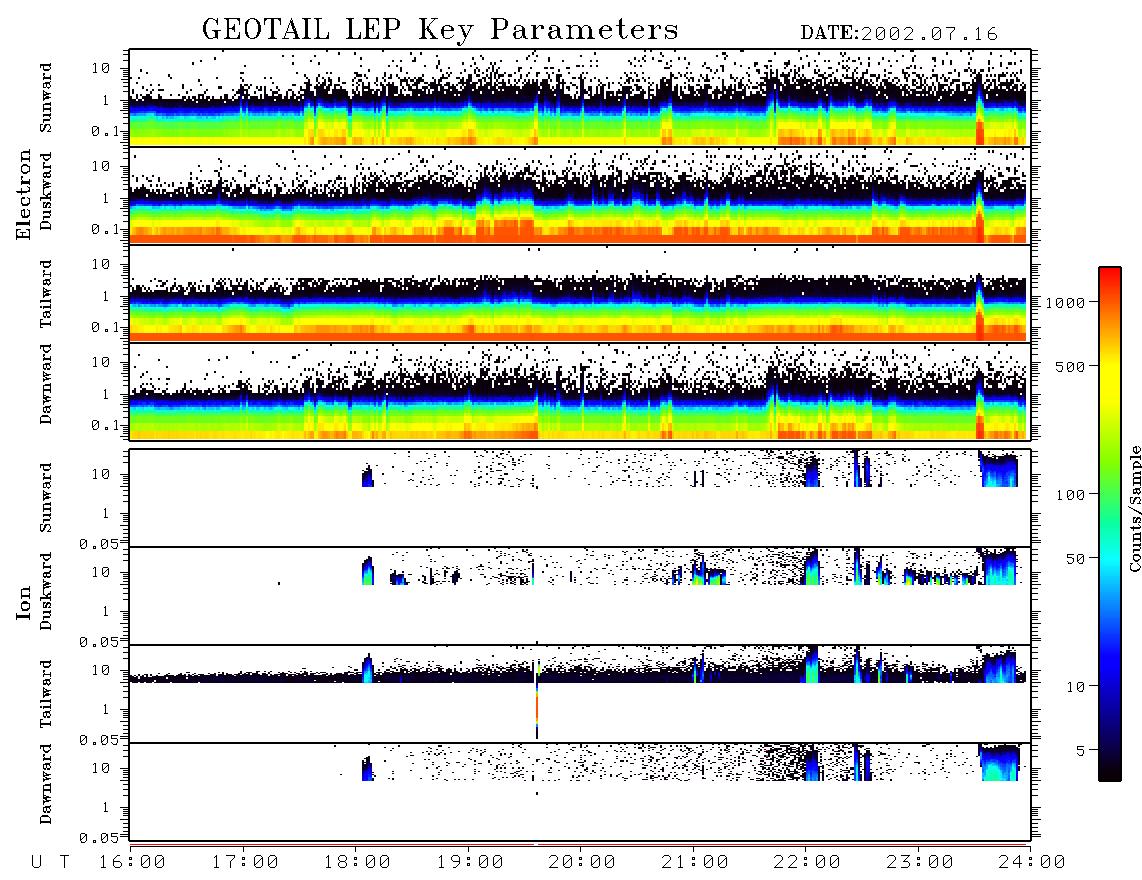Click the 1 tick label on Ion Duskward axis
The image size is (1142, 880).
pyautogui.click(x=106, y=612)
